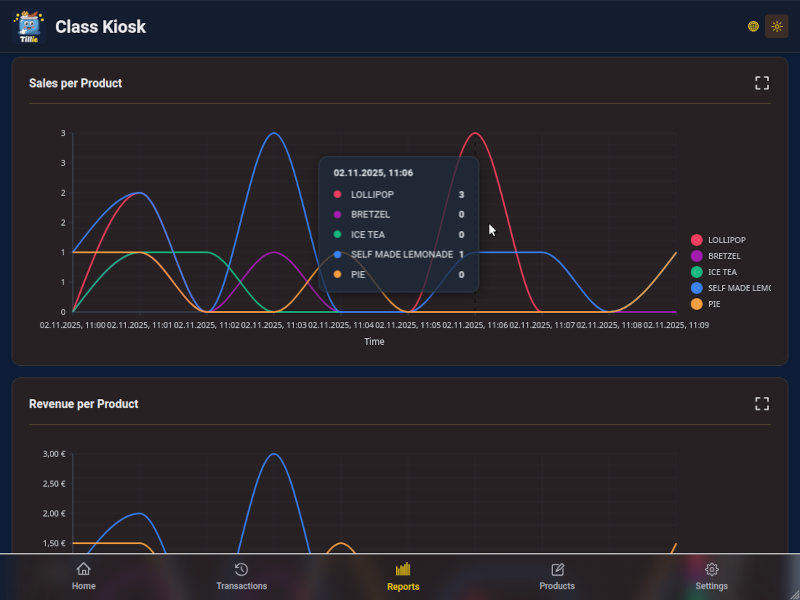The width and height of the screenshot is (800, 600).
Task: Click the Settings gear icon
Action: 711,567
